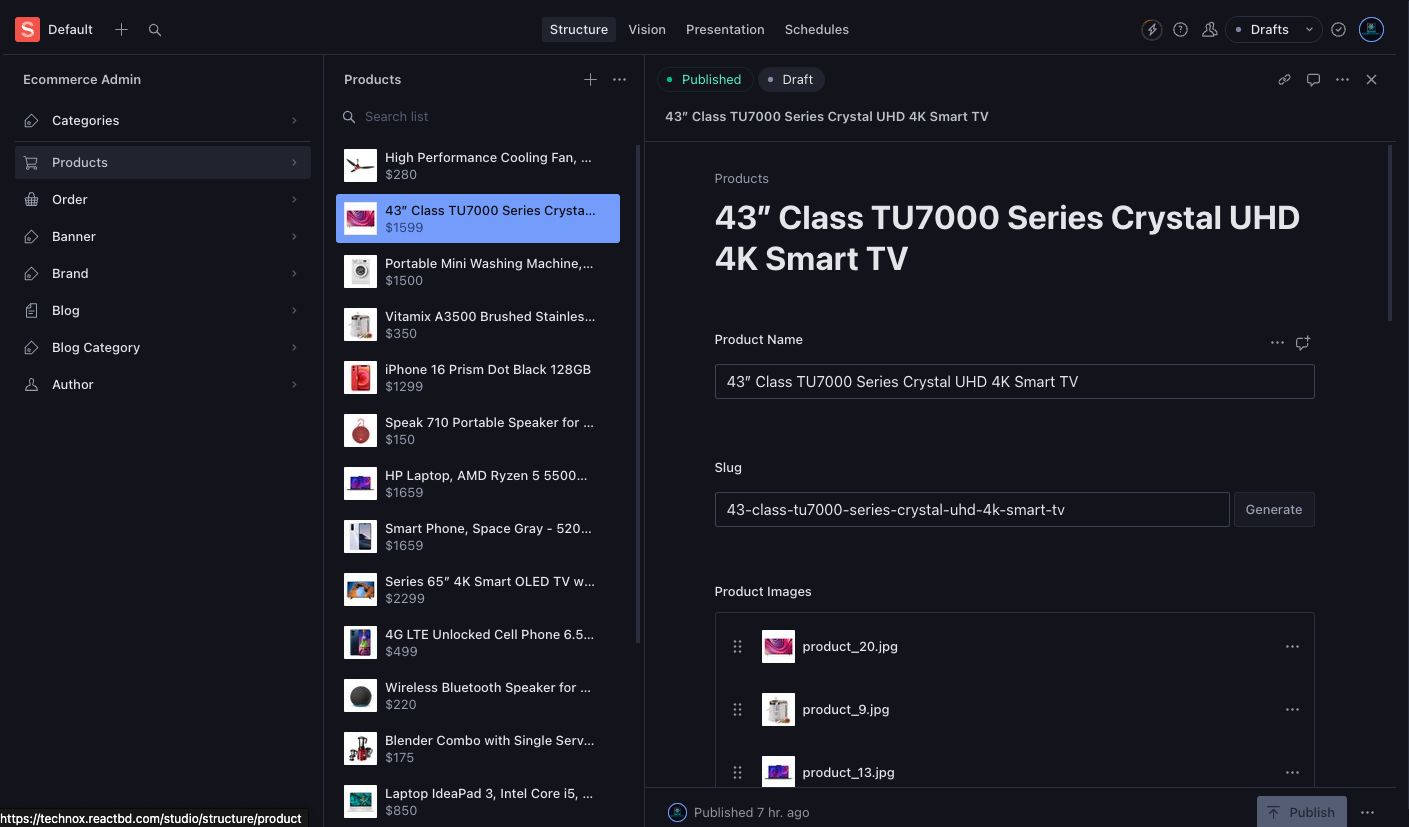Open search with the top magnifier icon

[155, 30]
